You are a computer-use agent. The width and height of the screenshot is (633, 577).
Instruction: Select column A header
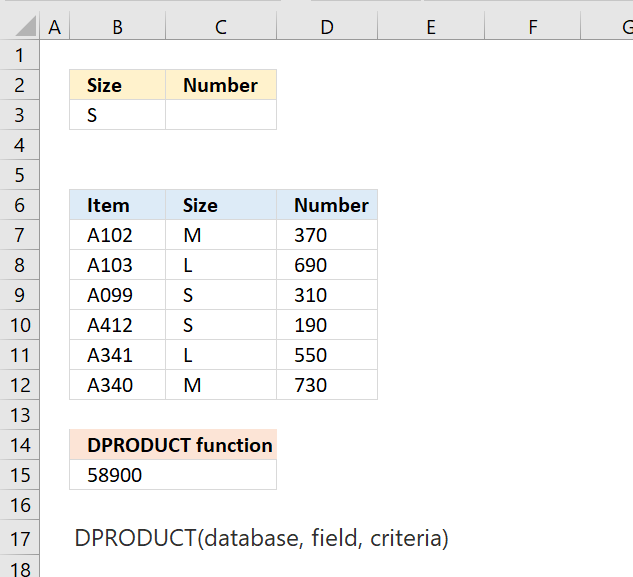tap(54, 27)
